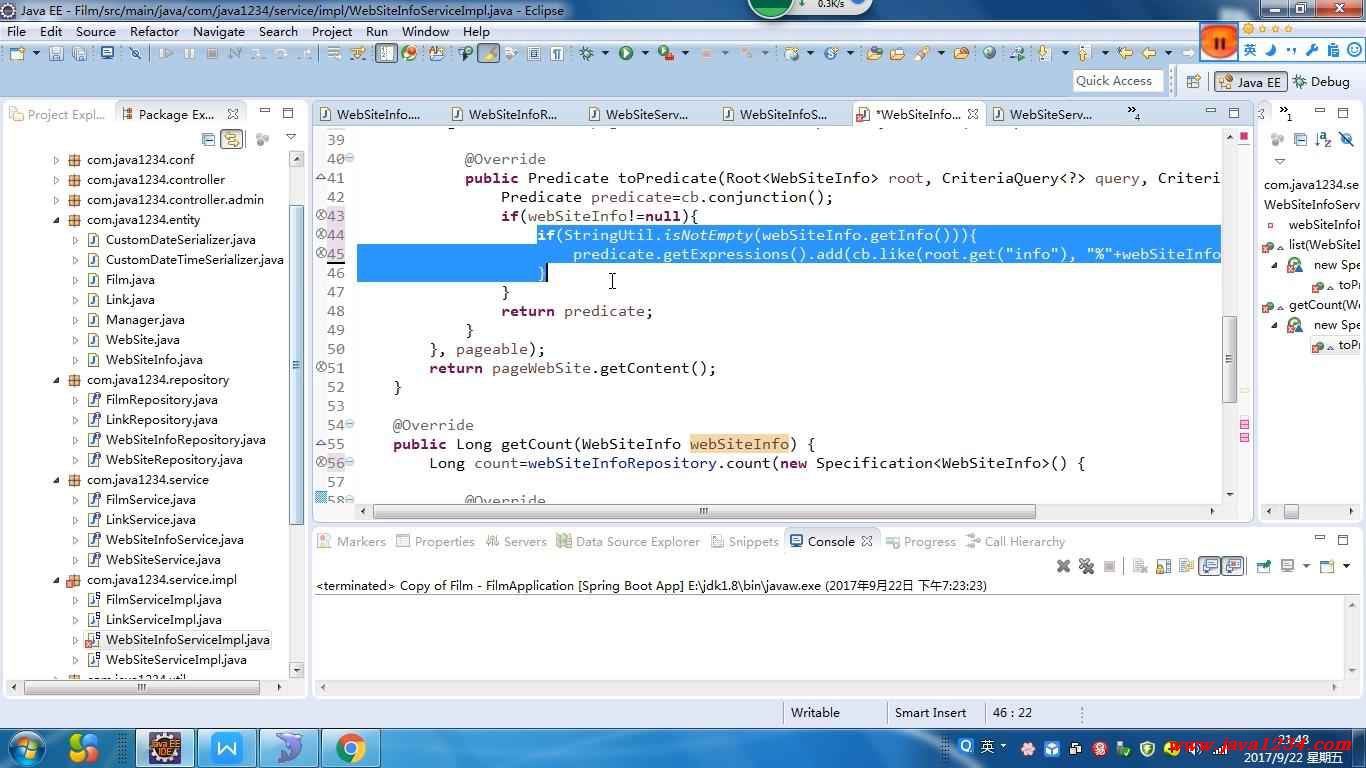This screenshot has width=1366, height=768.
Task: Fold the method at line 40
Action: [x=349, y=158]
